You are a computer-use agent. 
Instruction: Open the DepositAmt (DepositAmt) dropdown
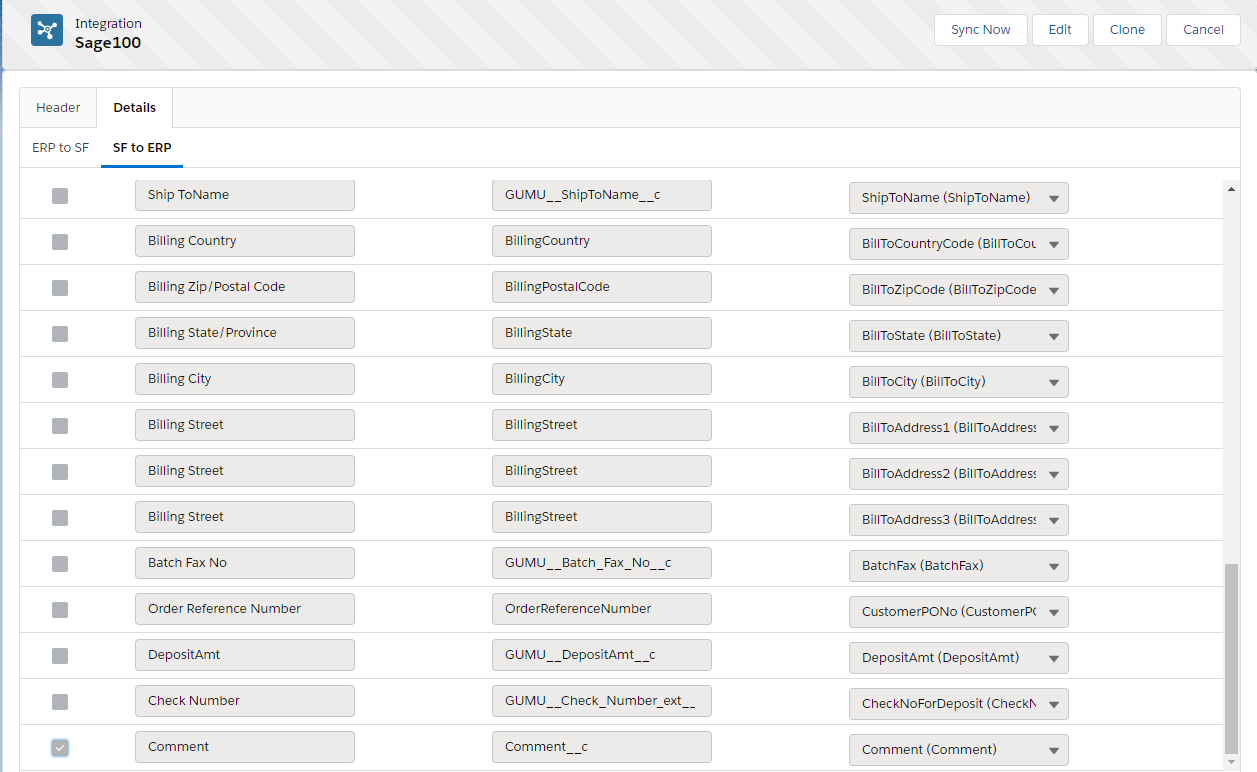point(958,658)
